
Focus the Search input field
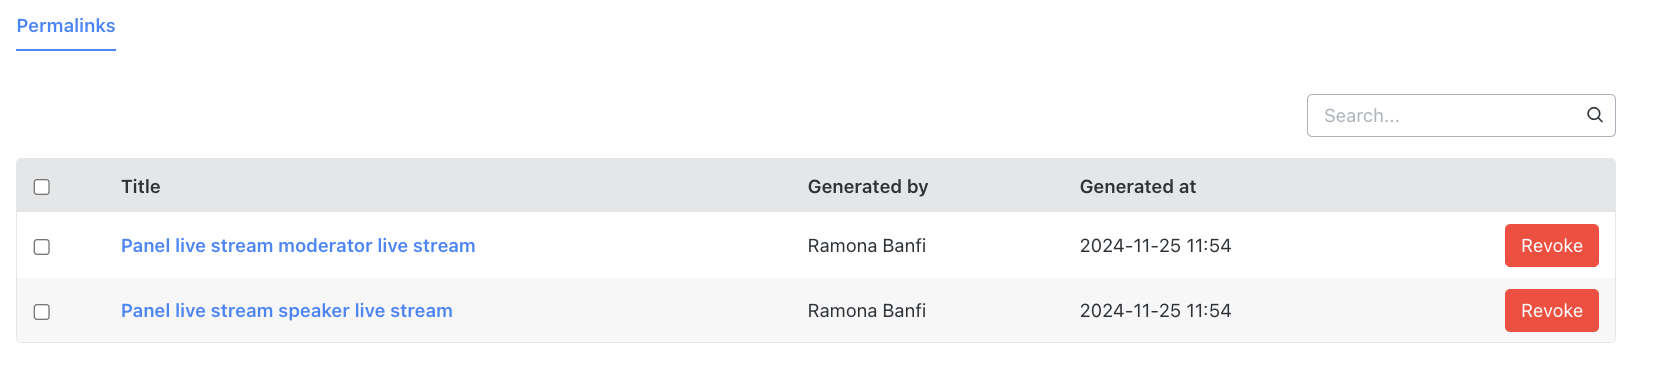1460,115
